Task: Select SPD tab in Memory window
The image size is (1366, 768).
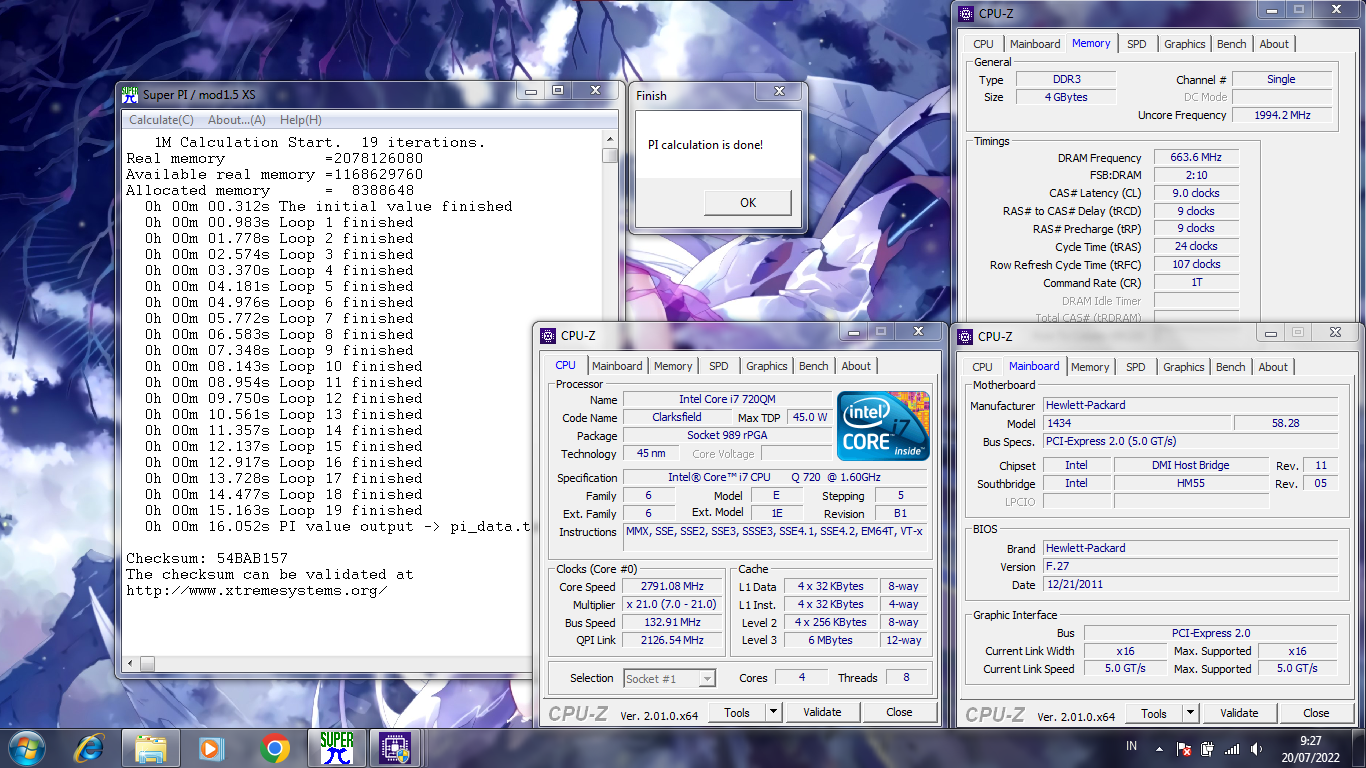Action: 1137,44
